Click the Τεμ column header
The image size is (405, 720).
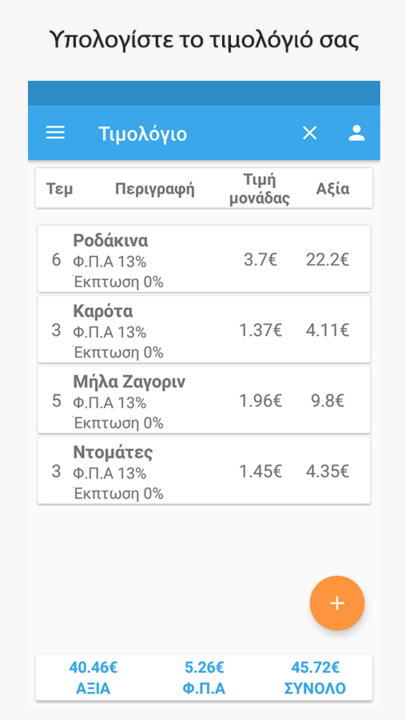point(59,189)
